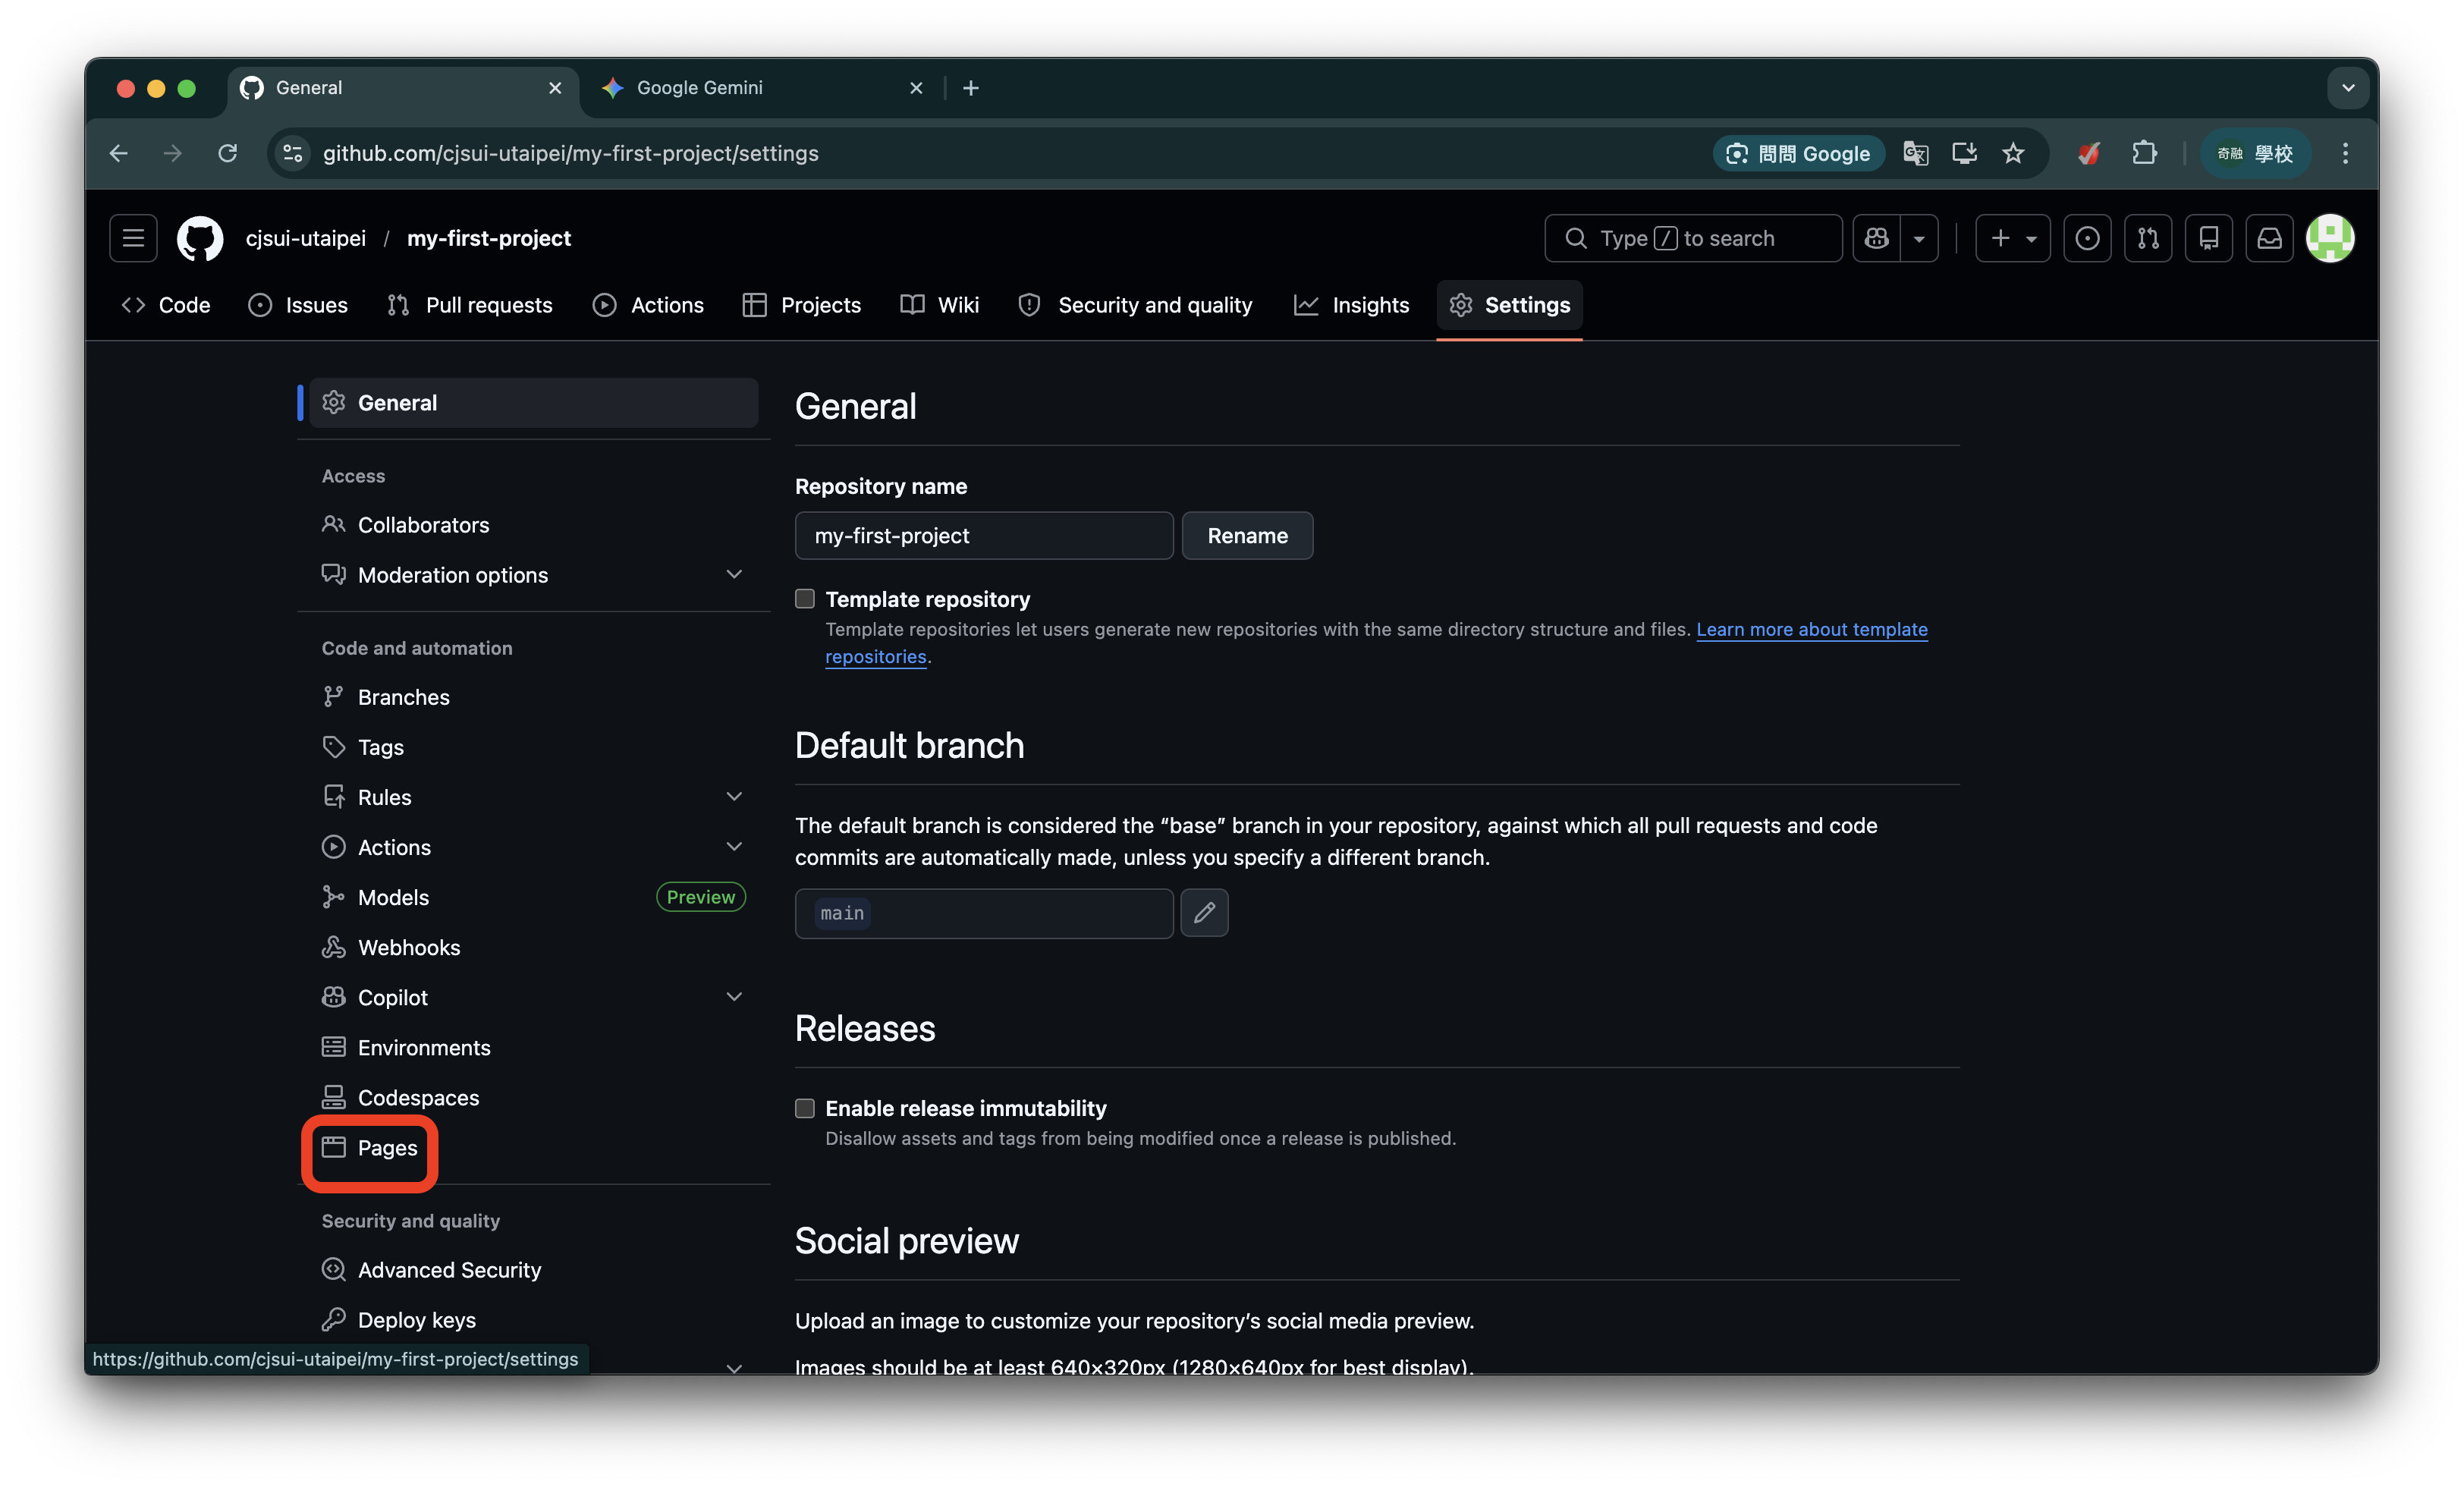Image resolution: width=2464 pixels, height=1487 pixels.
Task: Open the GitHub hamburger navigation menu
Action: pyautogui.click(x=133, y=238)
